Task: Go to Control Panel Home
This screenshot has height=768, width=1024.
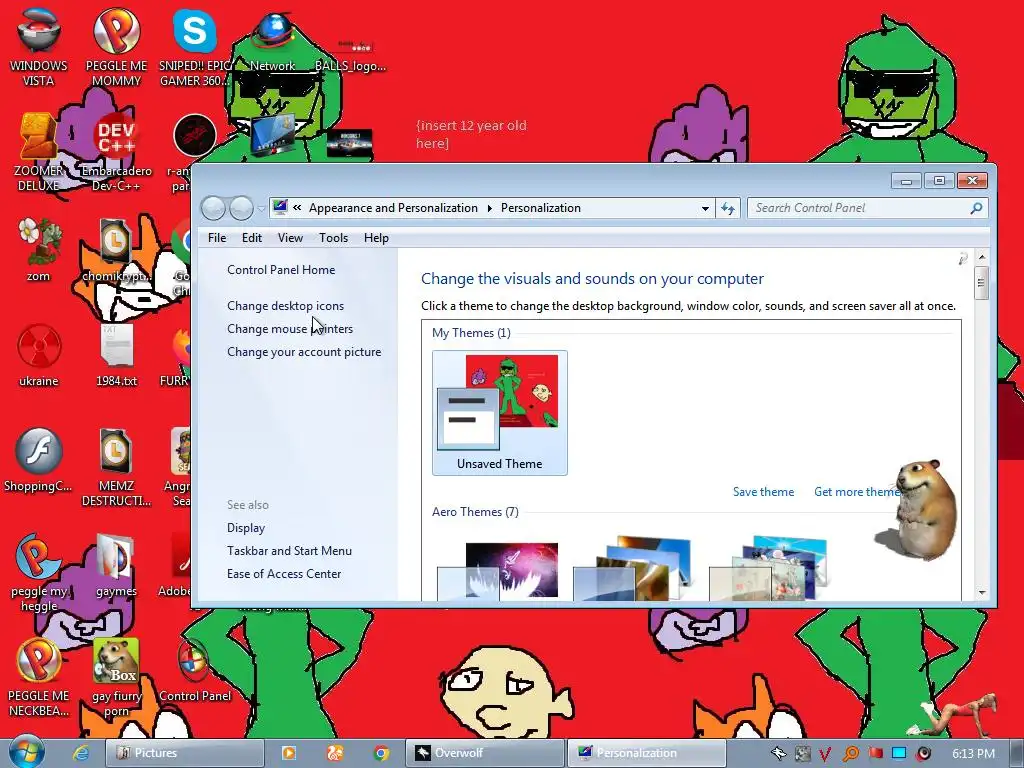Action: click(x=281, y=270)
